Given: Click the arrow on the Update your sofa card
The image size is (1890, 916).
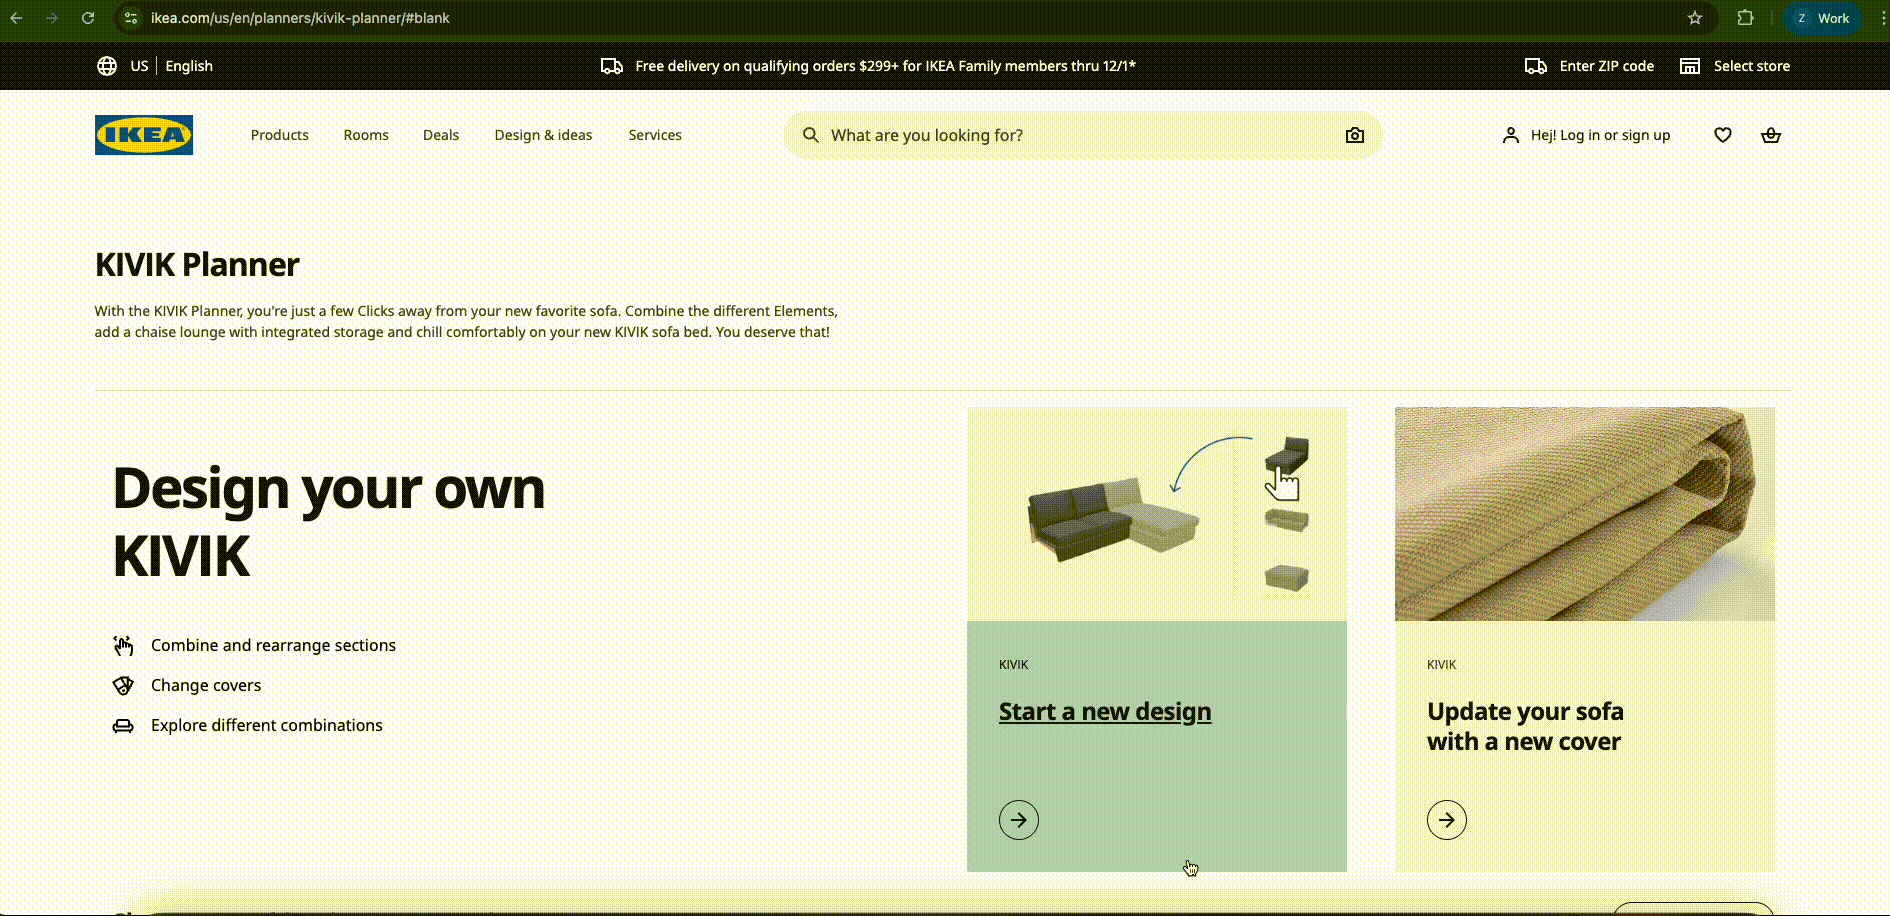Looking at the screenshot, I should tap(1446, 819).
